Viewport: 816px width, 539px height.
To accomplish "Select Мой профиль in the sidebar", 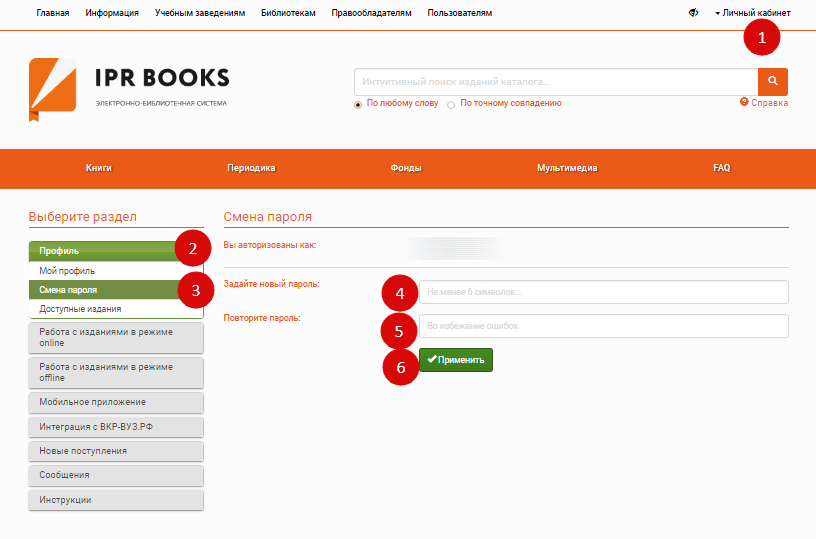I will [x=68, y=271].
